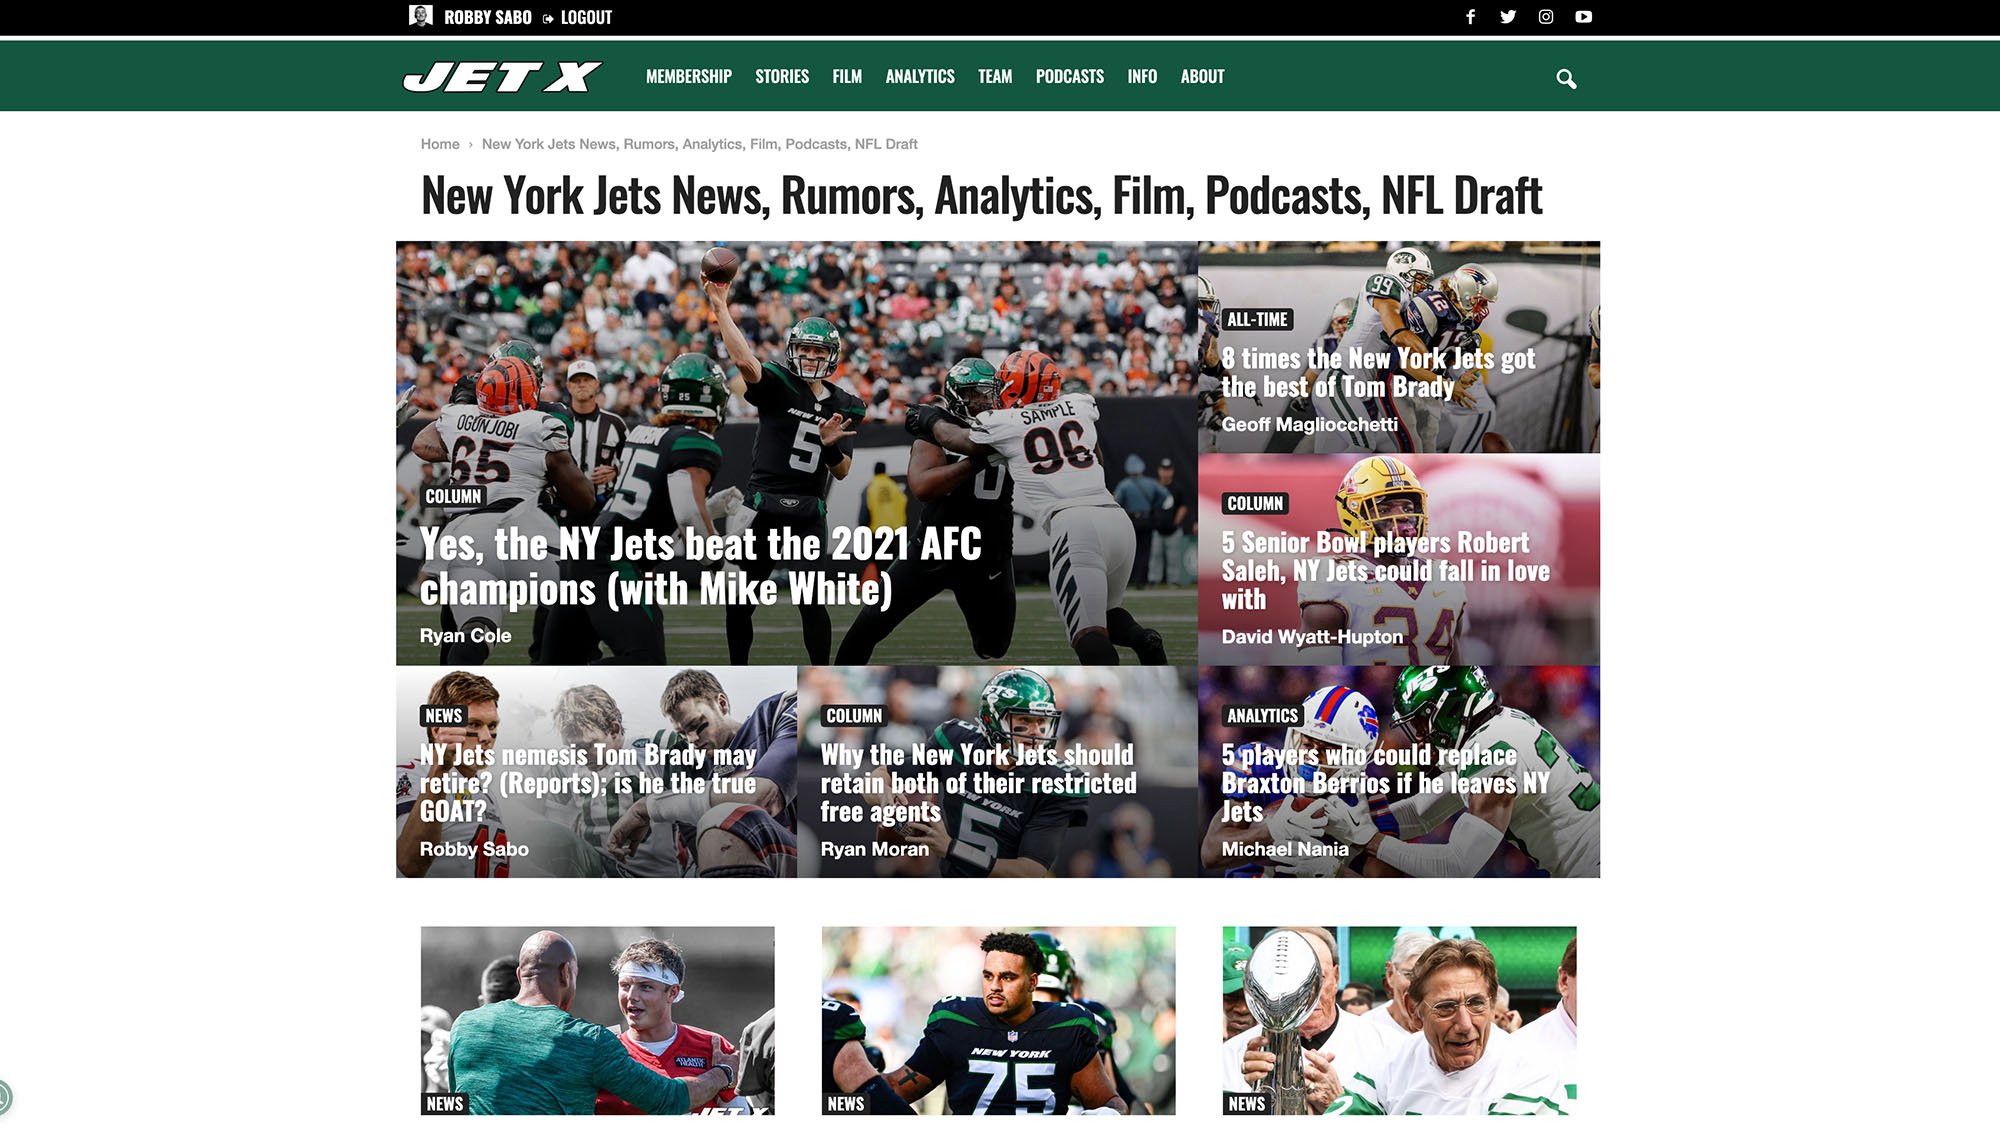Open the Facebook social icon

click(x=1470, y=17)
